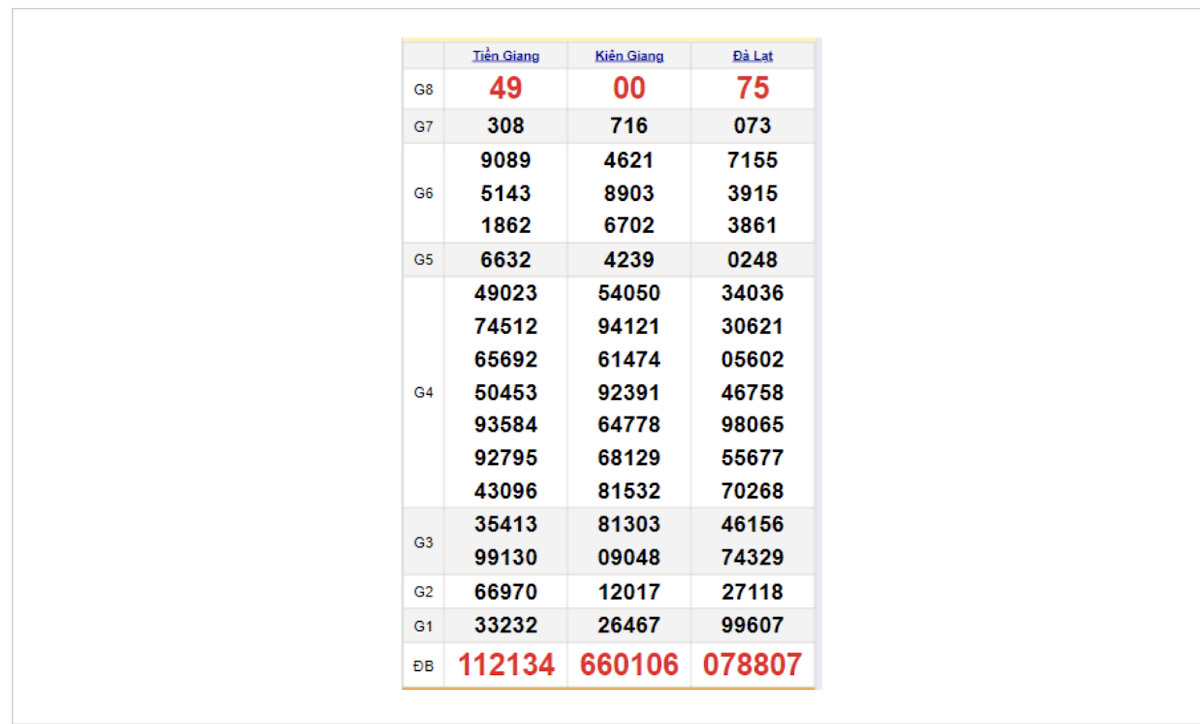1200x724 pixels.
Task: Open the Kiên Giang province link
Action: (629, 56)
